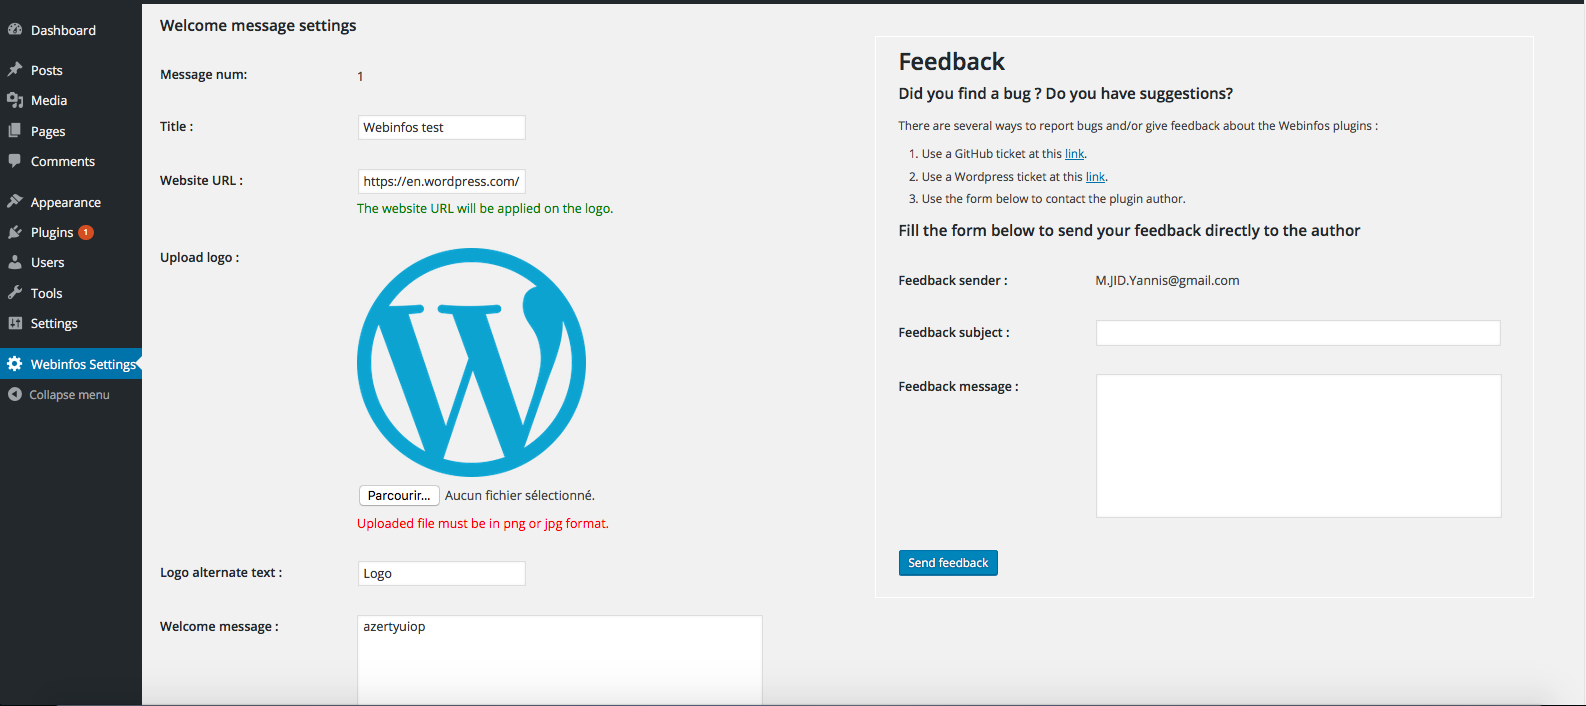Click the Plugins update count badge
1586x706 pixels.
pyautogui.click(x=86, y=232)
